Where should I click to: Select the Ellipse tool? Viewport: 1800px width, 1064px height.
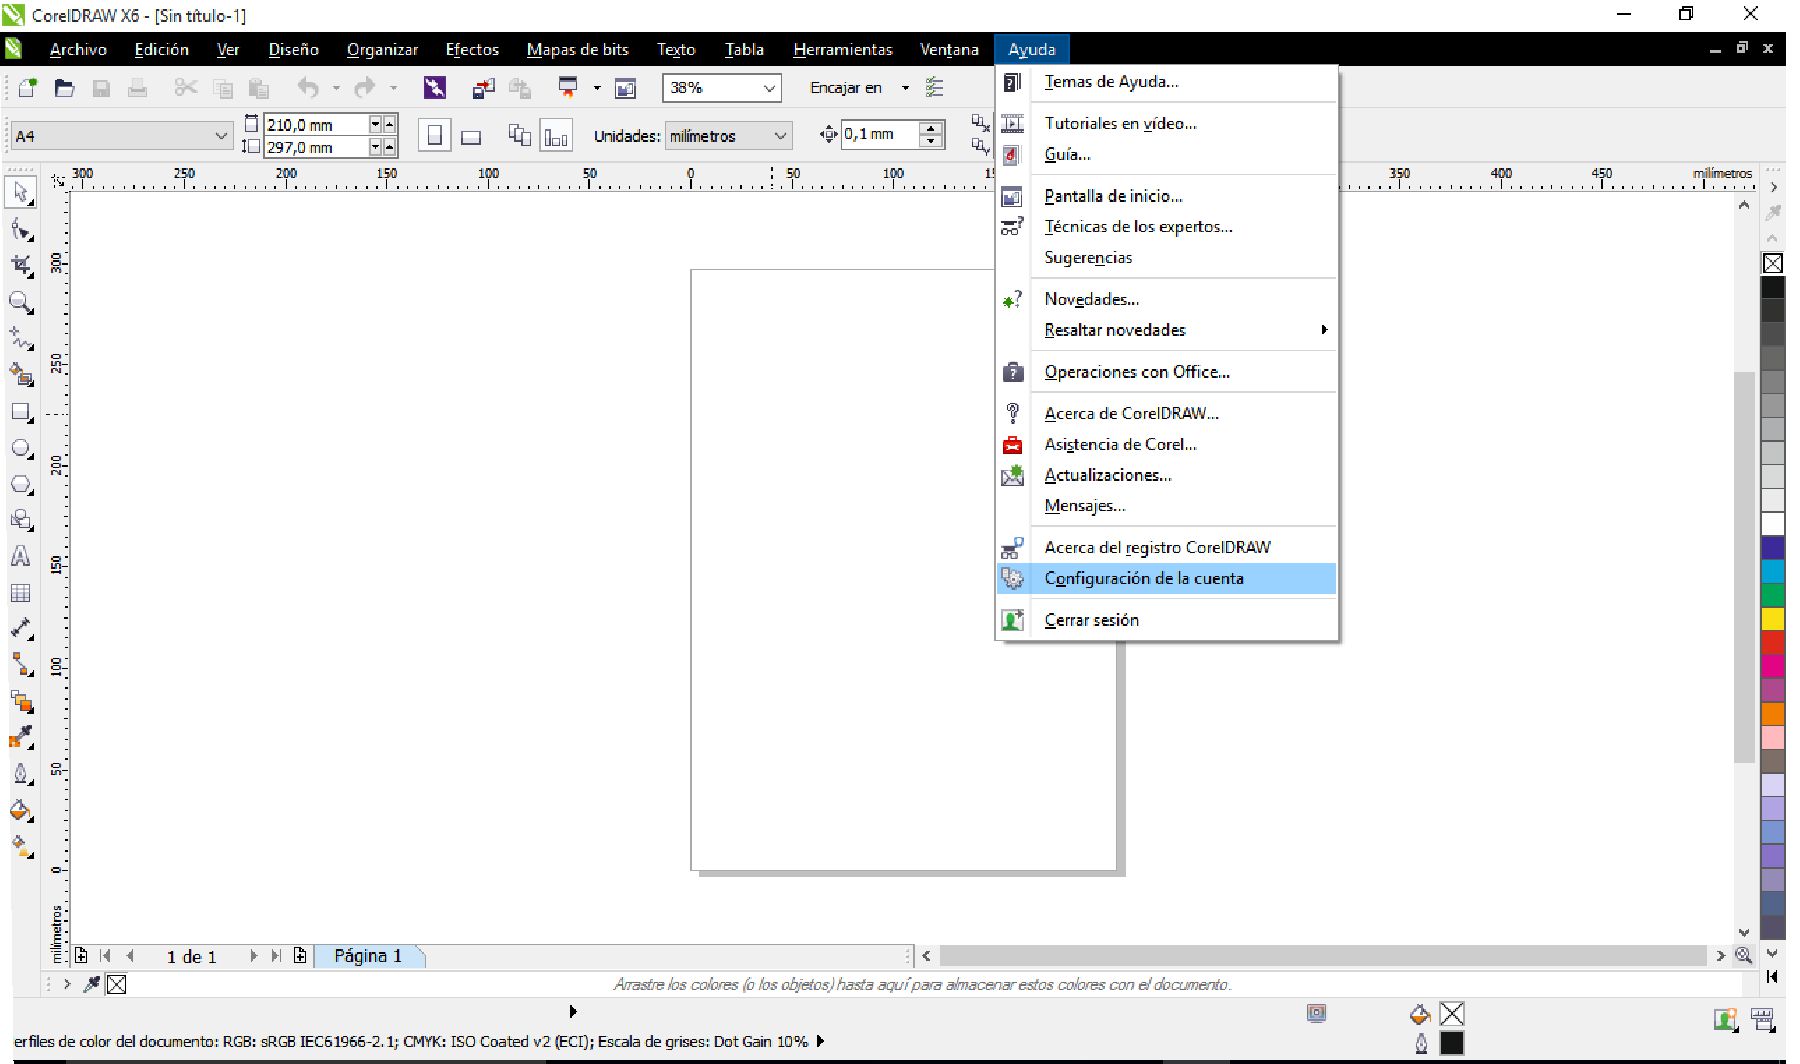tap(21, 448)
